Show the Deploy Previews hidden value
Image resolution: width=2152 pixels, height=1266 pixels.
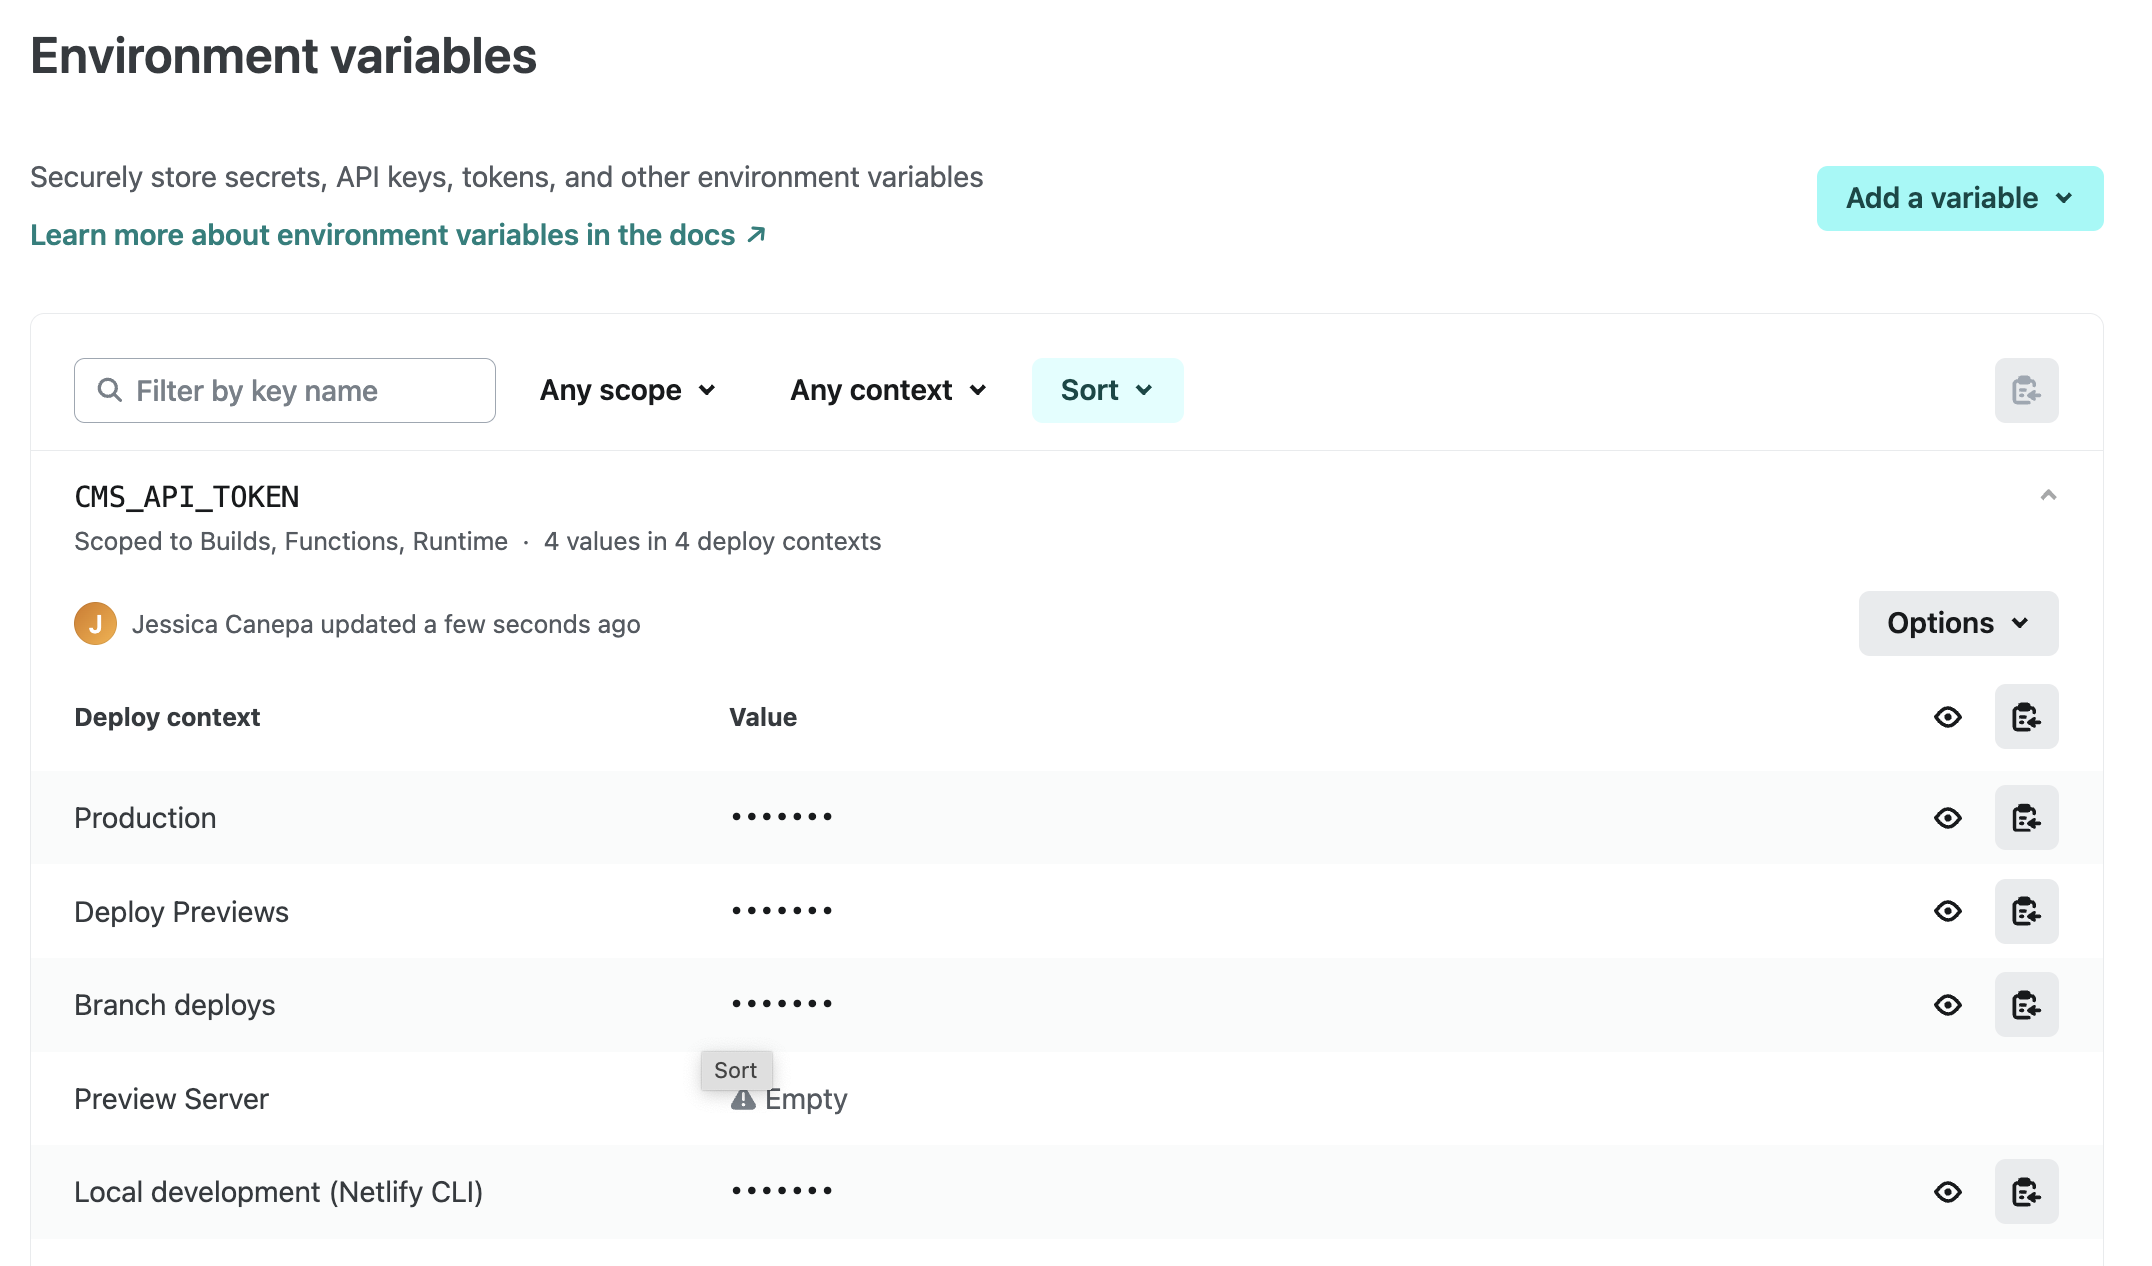pyautogui.click(x=1947, y=911)
